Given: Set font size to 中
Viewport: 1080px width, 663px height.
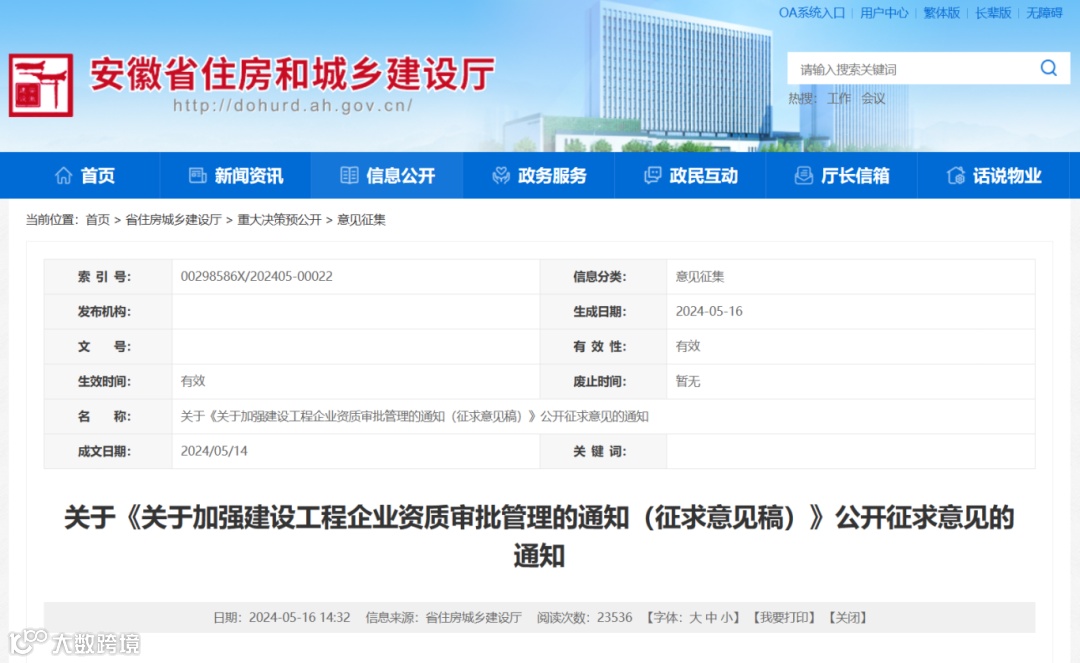Looking at the screenshot, I should click(712, 618).
